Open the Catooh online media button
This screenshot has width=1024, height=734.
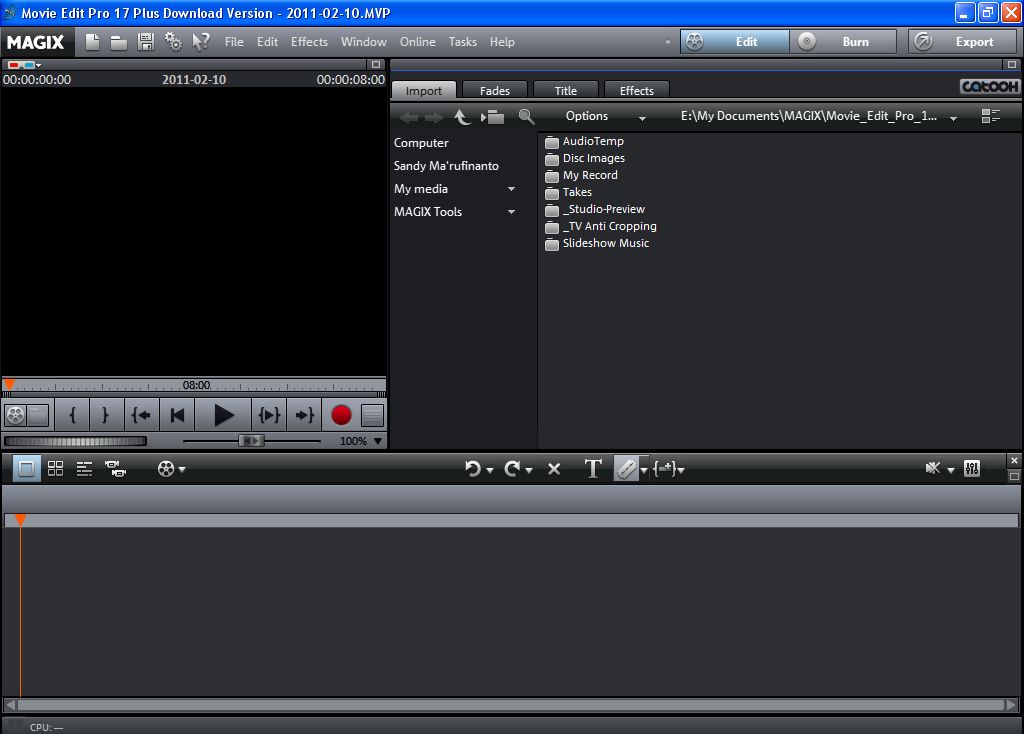pyautogui.click(x=989, y=87)
